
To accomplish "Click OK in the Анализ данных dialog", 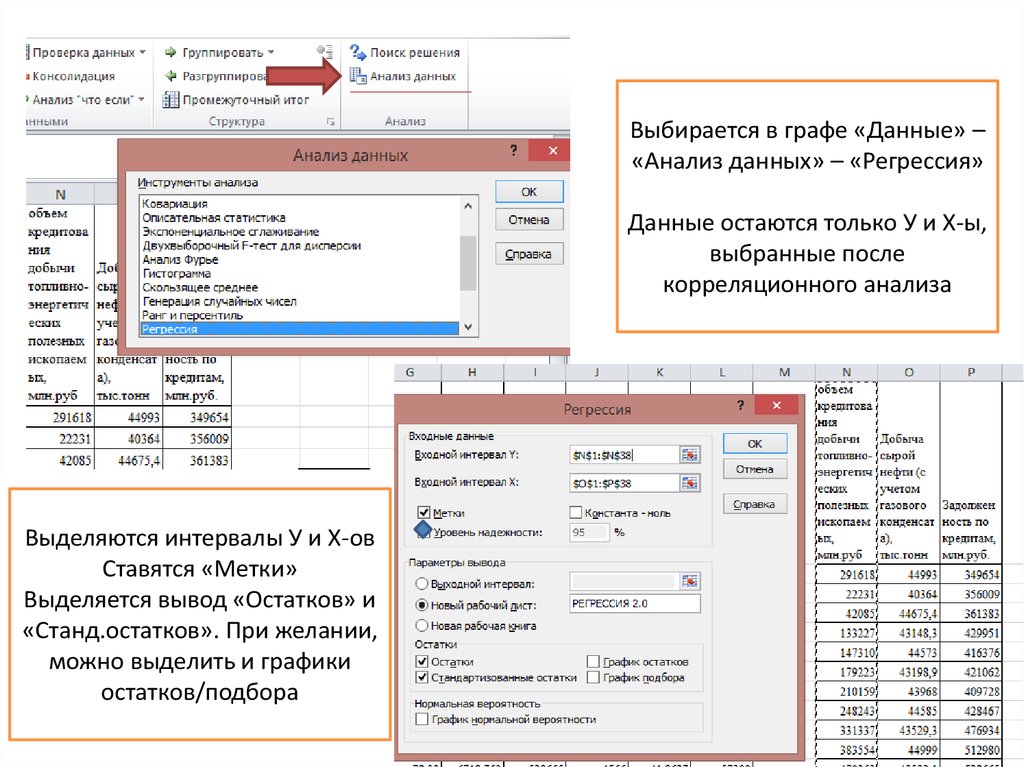I will pos(529,191).
